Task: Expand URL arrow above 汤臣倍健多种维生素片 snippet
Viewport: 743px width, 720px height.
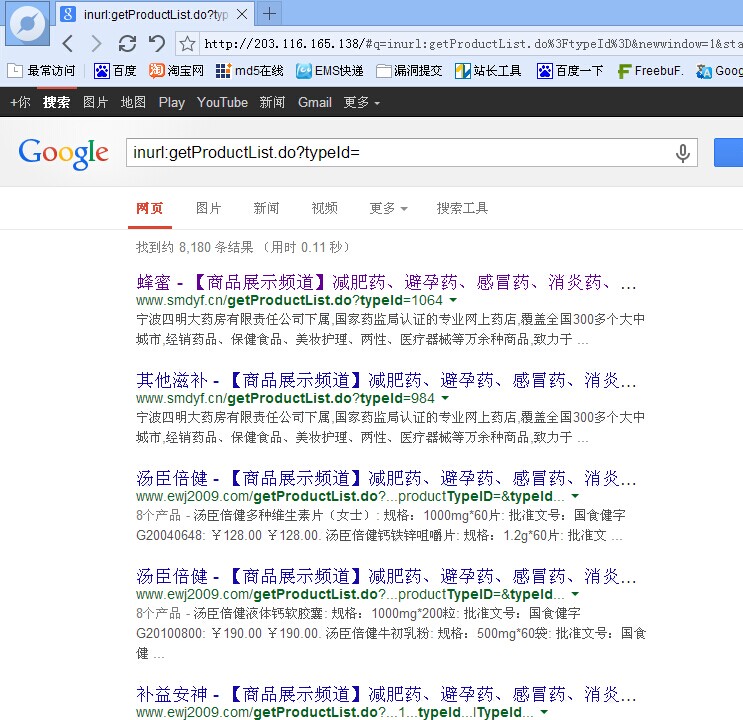Action: [575, 496]
